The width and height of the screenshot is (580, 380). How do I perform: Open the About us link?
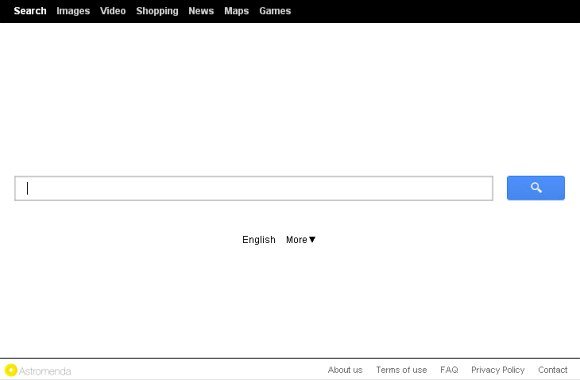click(x=345, y=370)
